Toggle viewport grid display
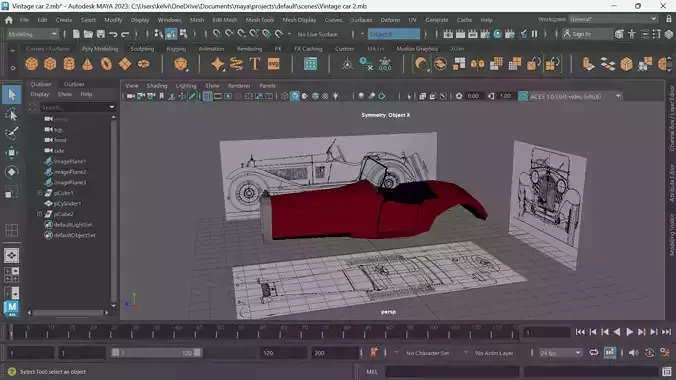 (207, 96)
